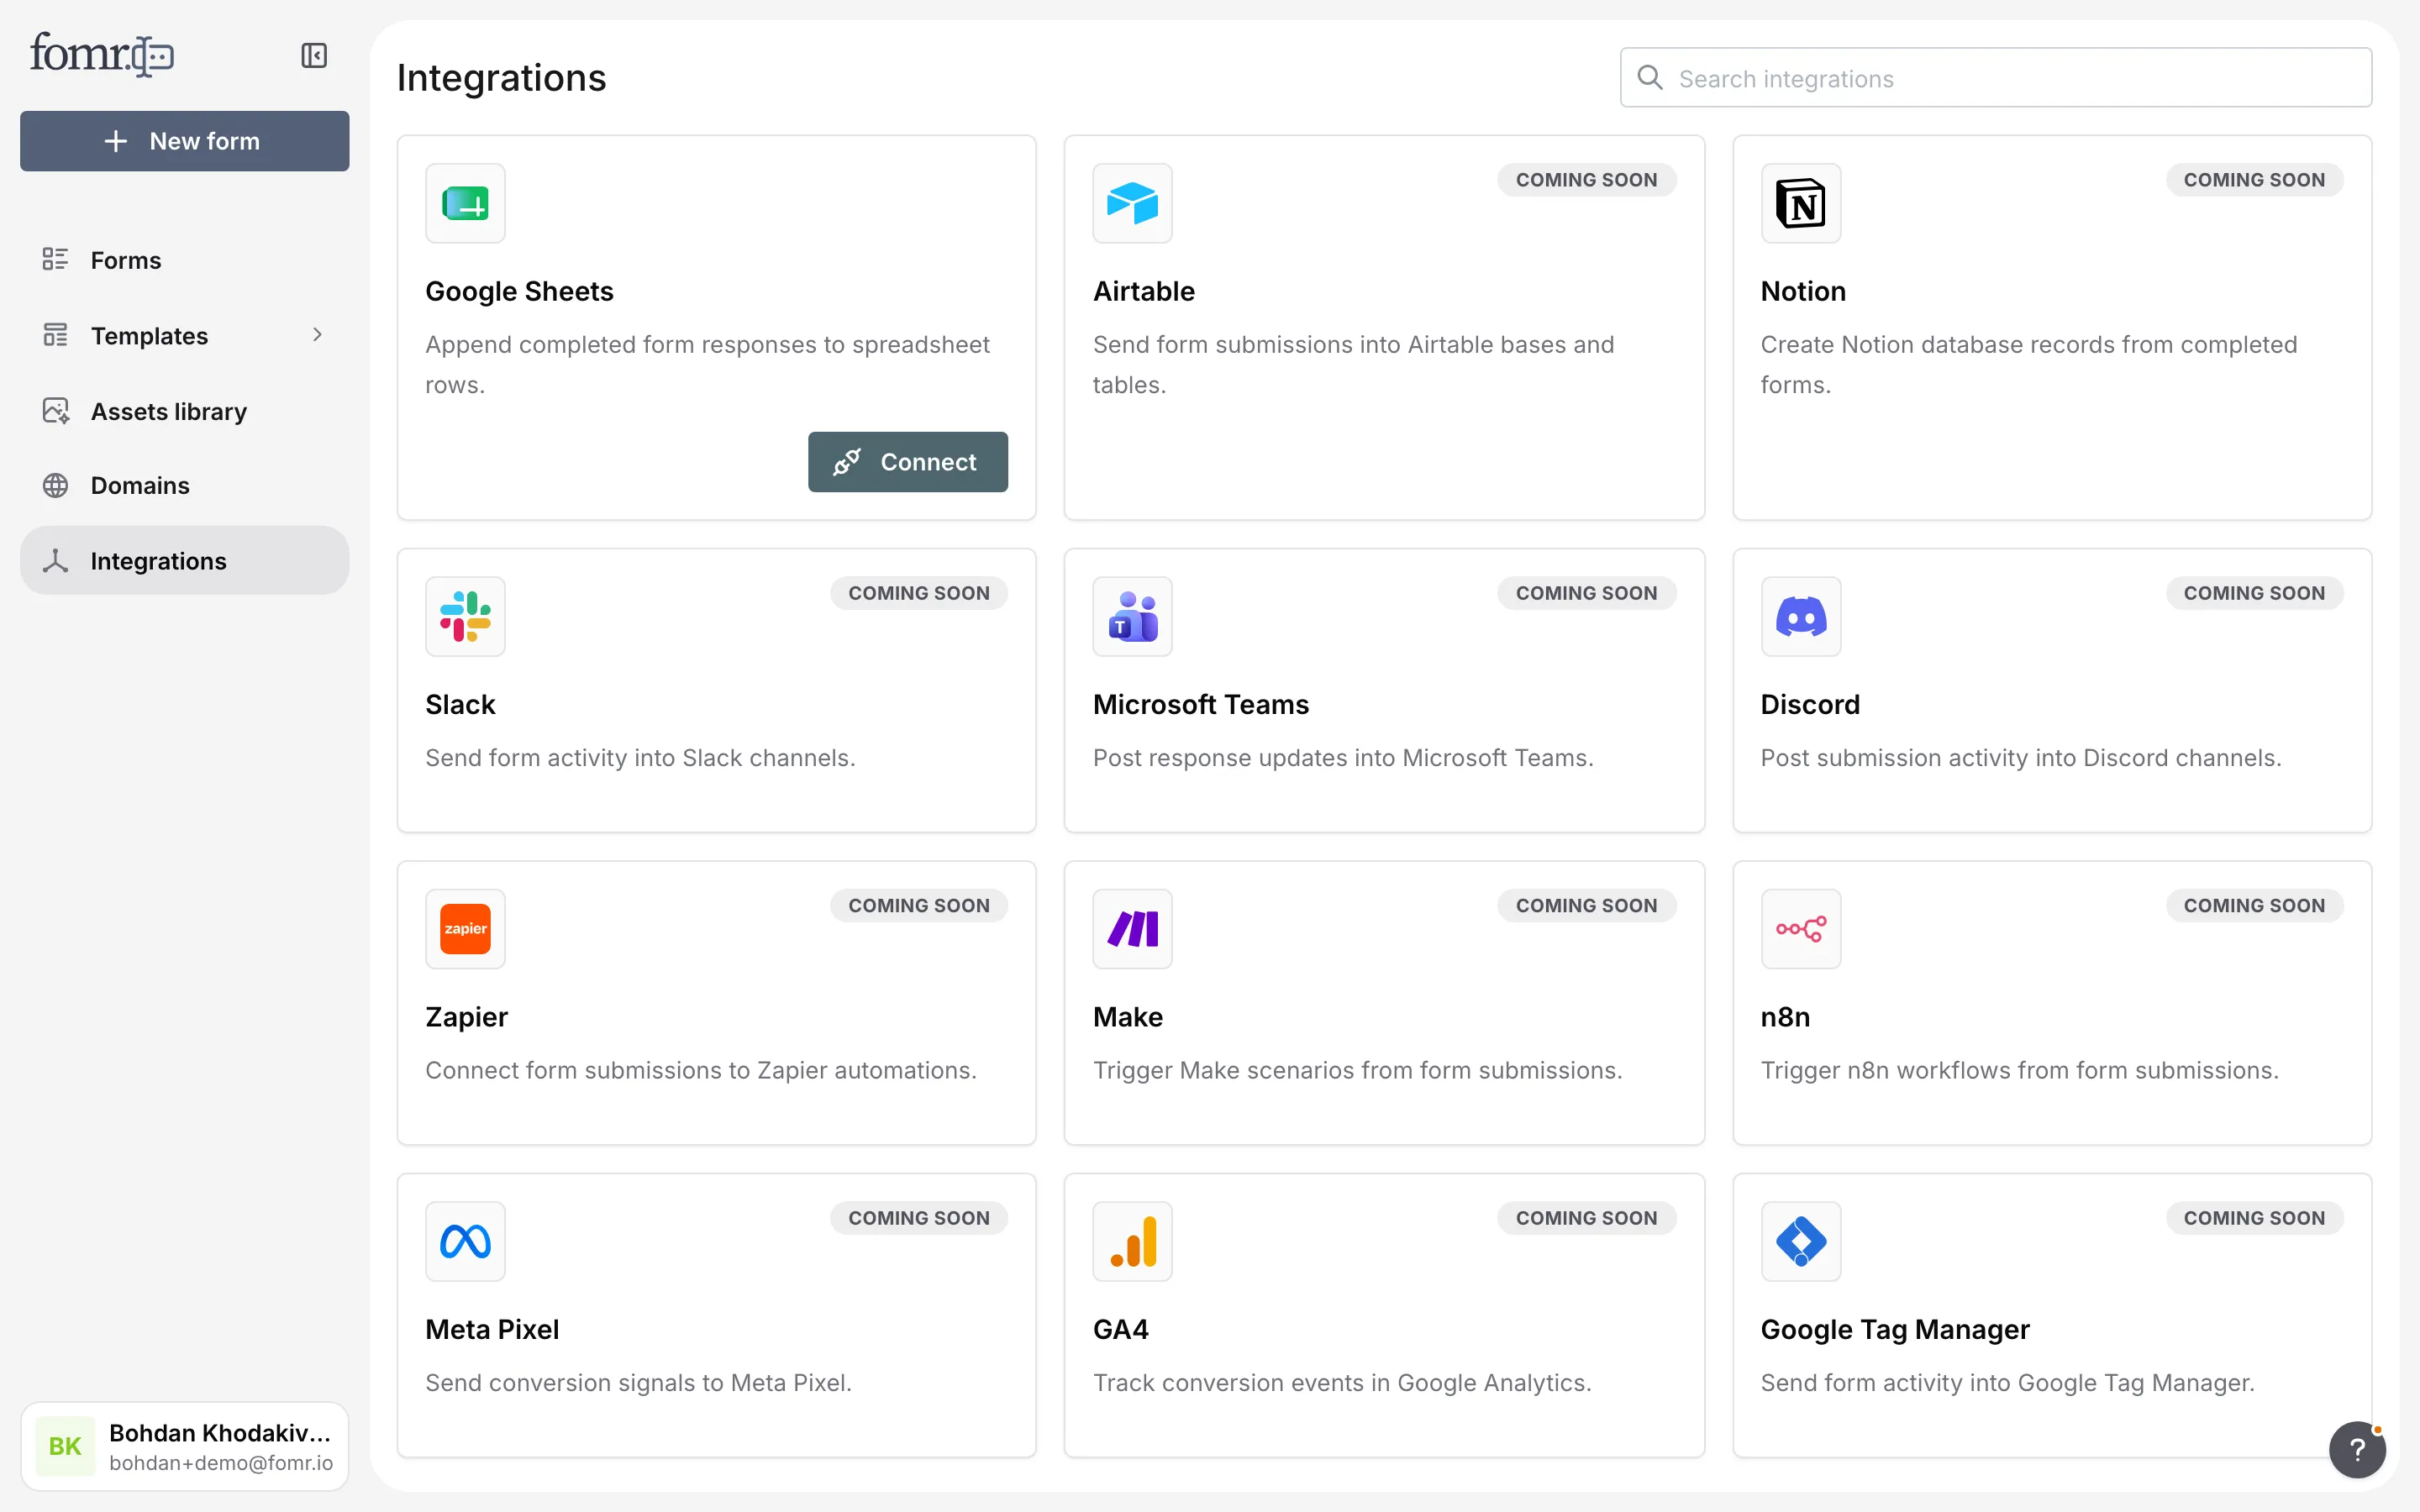Click Notion's Coming Soon badge
The width and height of the screenshot is (2420, 1512).
(2254, 180)
